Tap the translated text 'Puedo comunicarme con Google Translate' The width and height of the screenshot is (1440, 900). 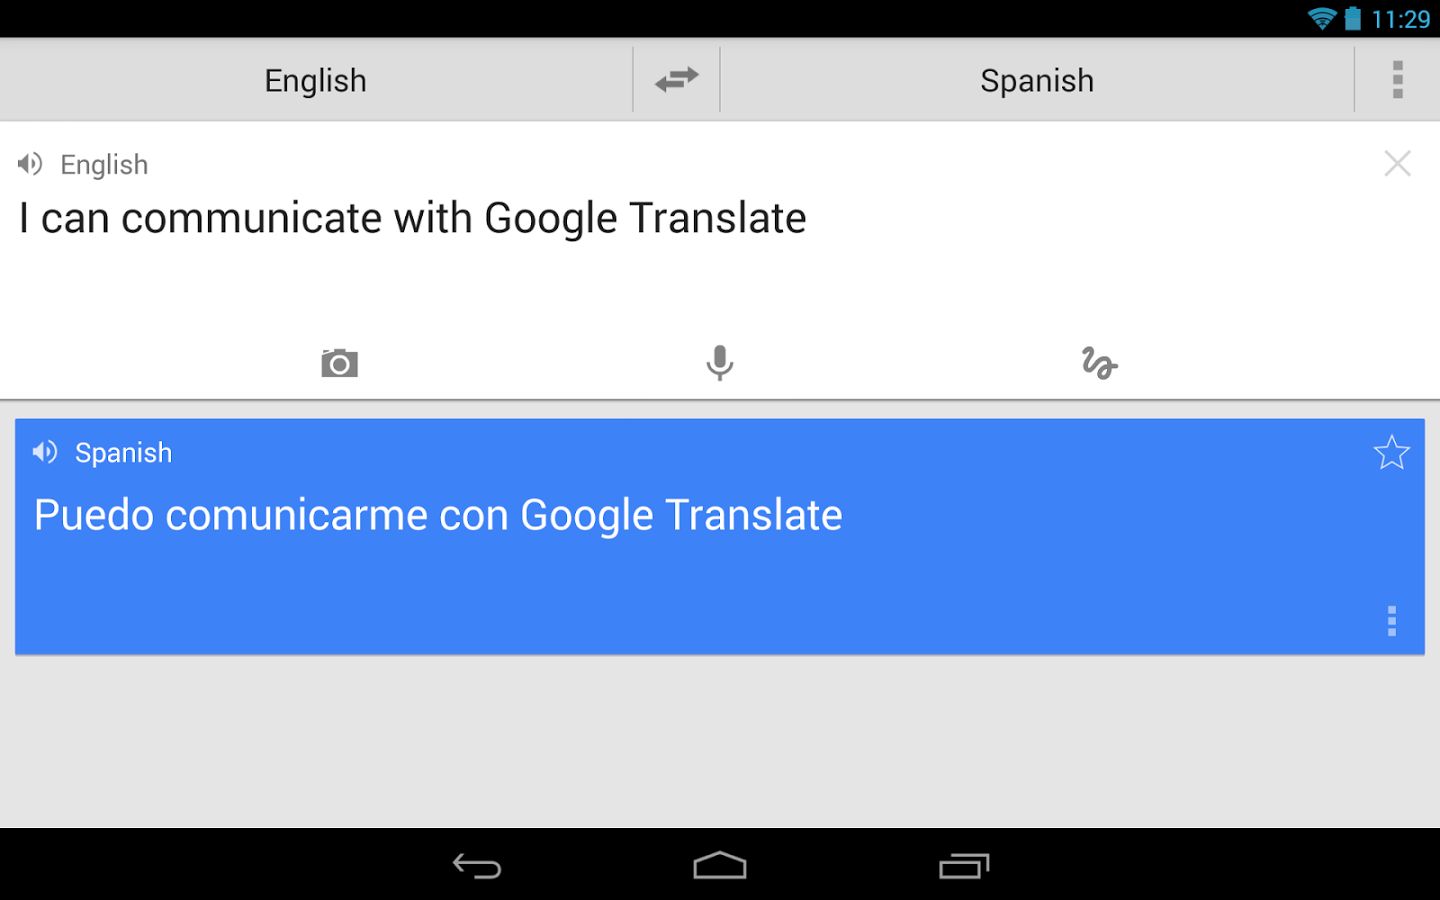point(438,516)
